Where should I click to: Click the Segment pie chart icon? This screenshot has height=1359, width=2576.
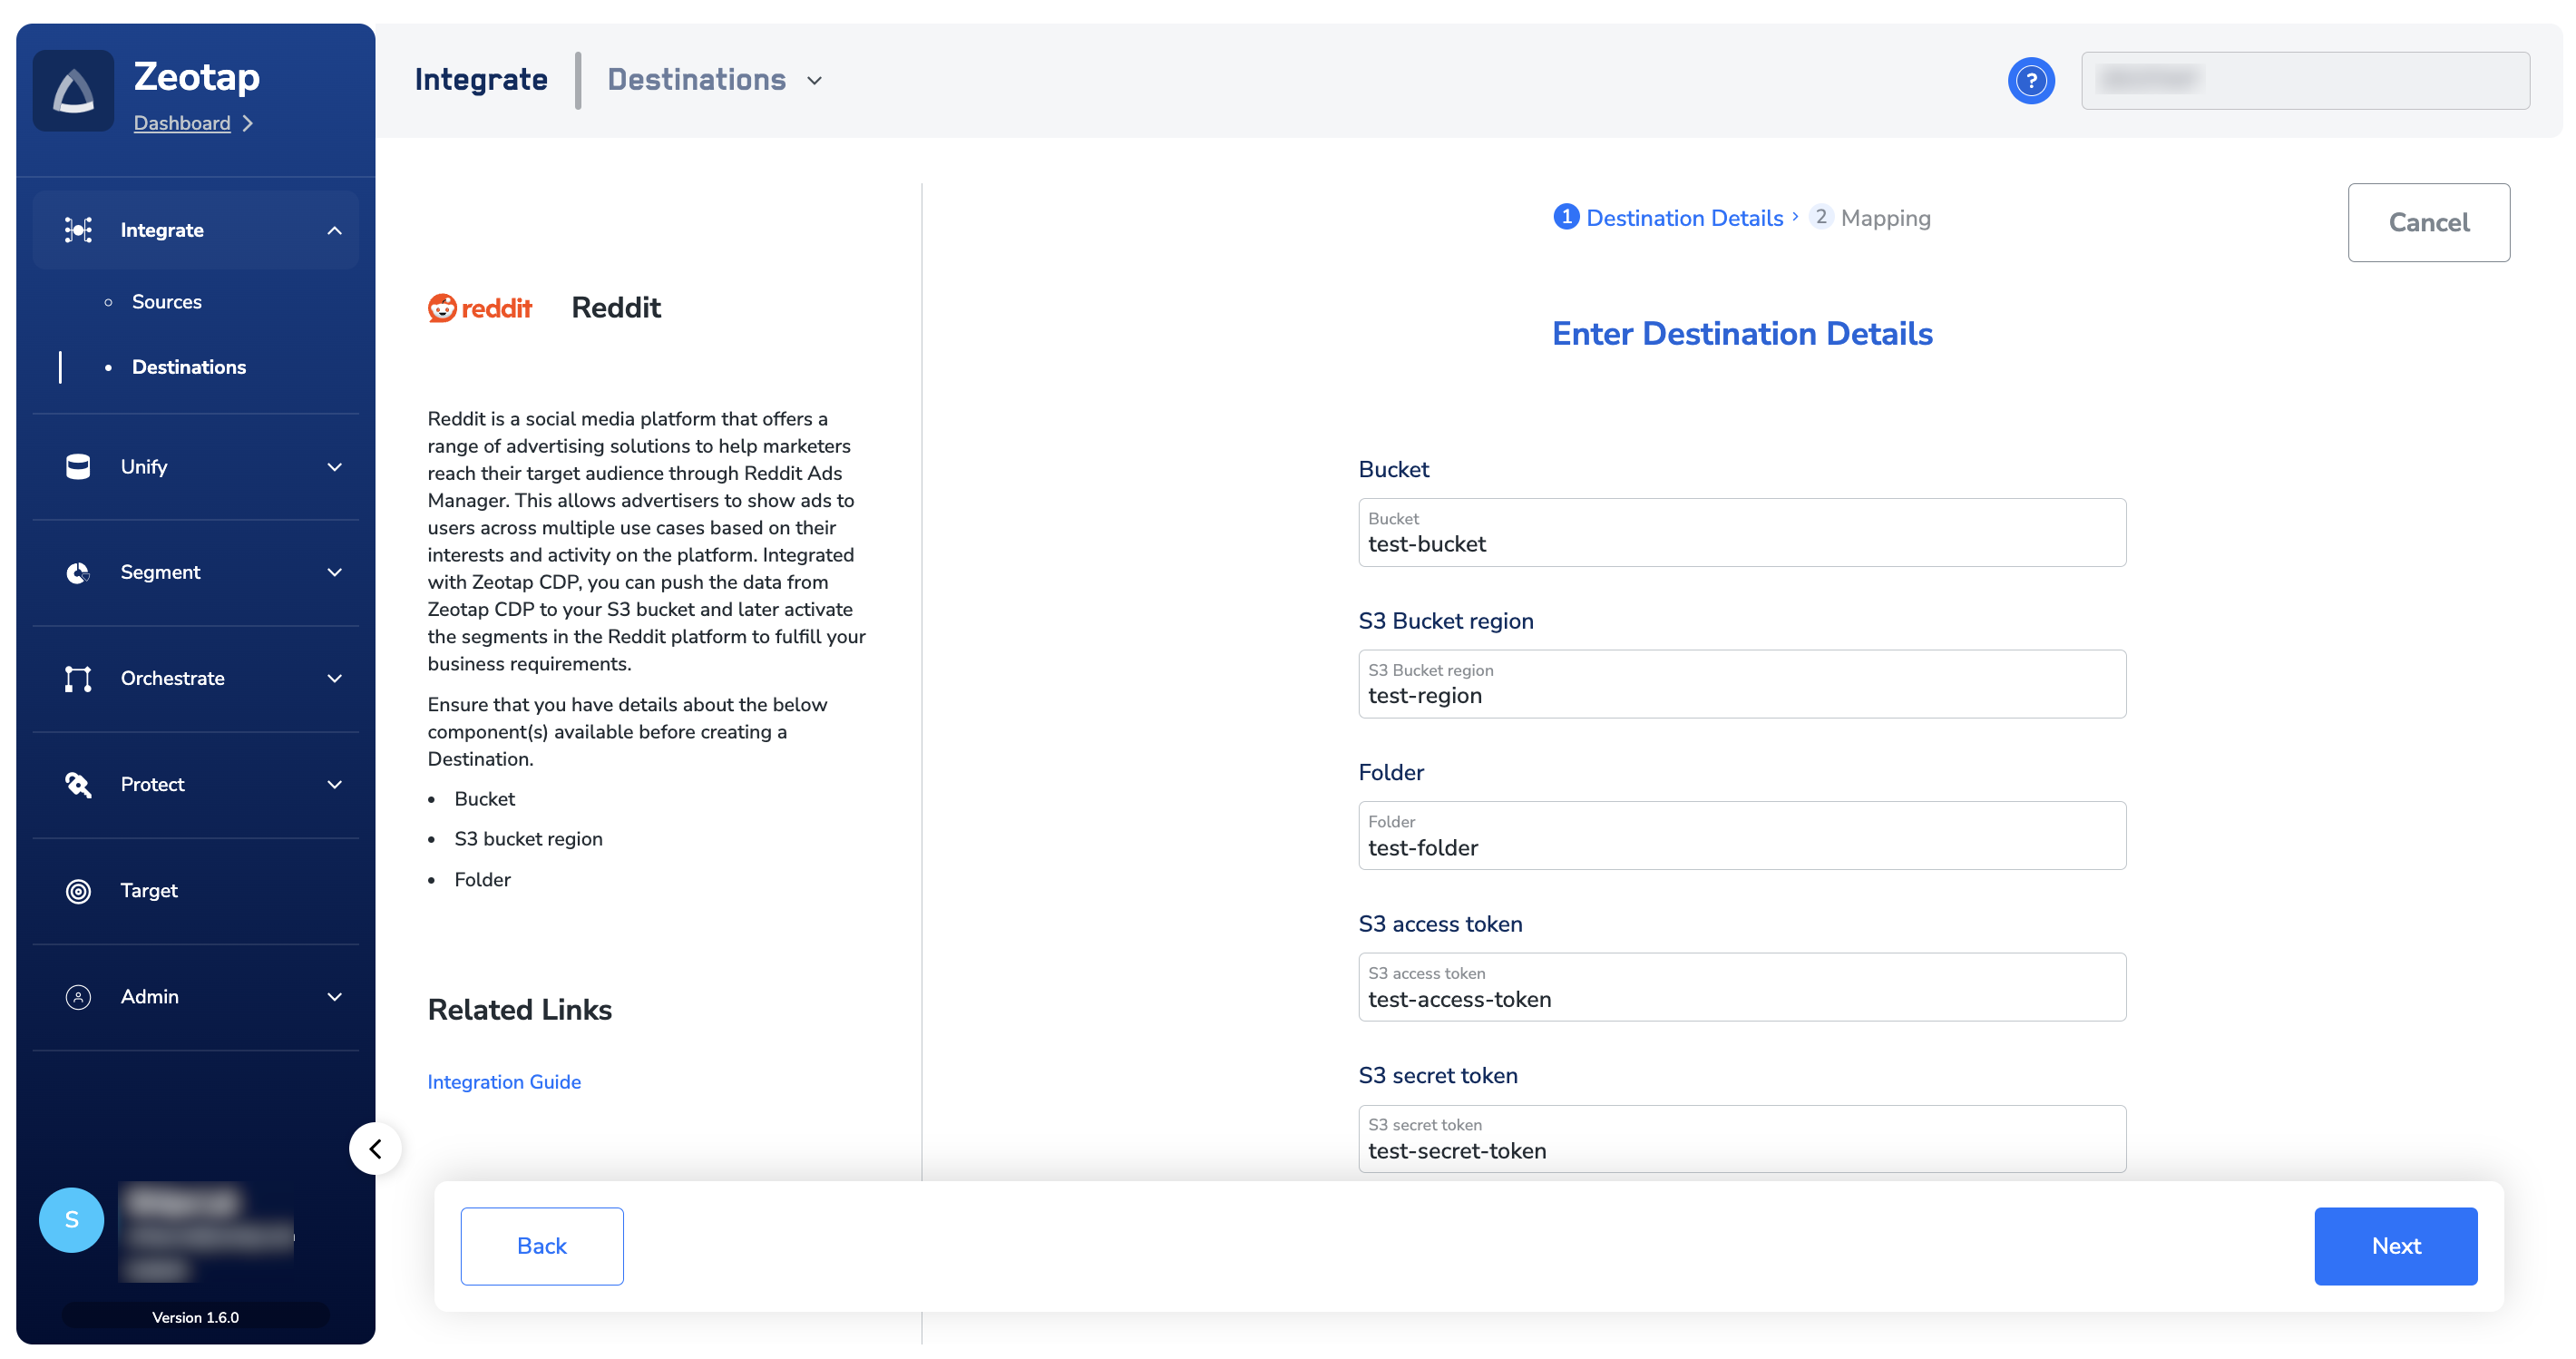point(78,572)
